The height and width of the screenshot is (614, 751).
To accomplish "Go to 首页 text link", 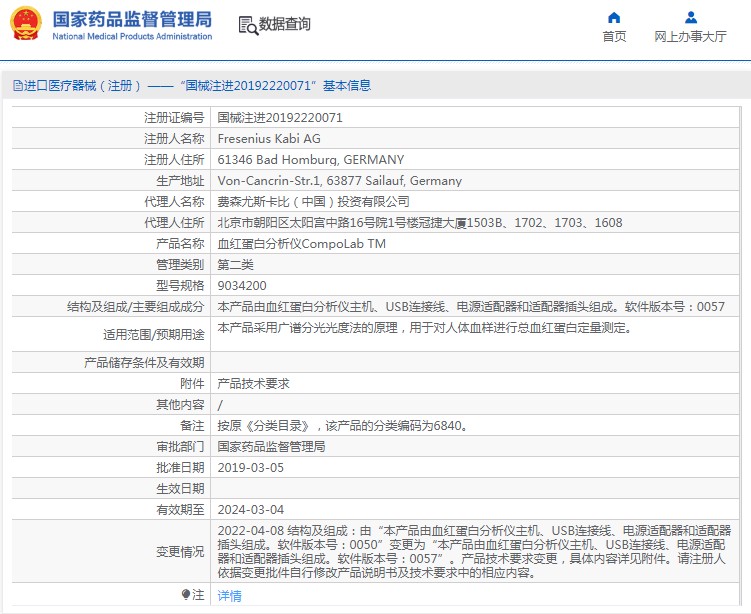I will 614,36.
